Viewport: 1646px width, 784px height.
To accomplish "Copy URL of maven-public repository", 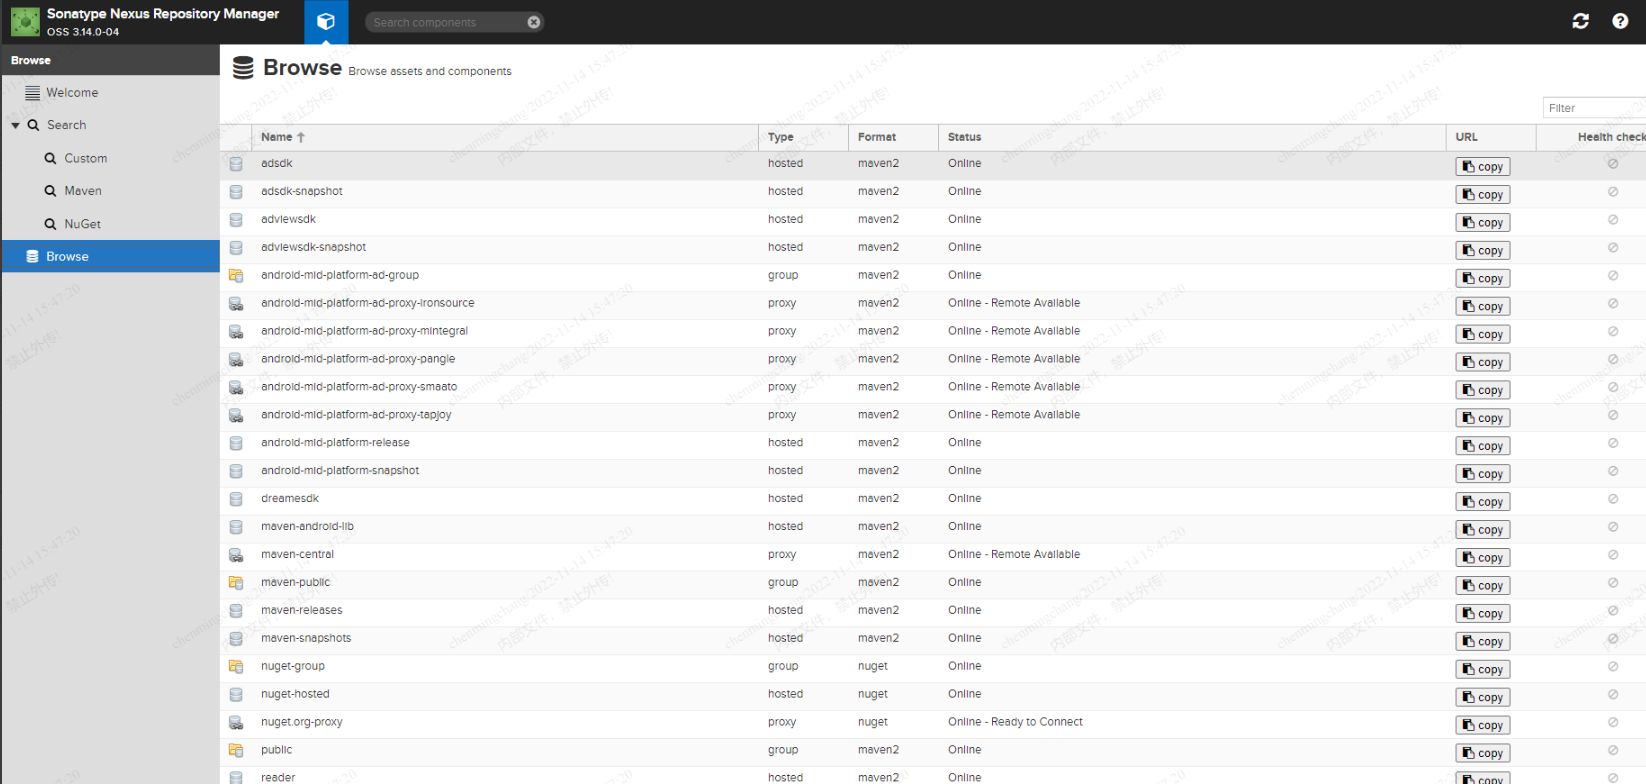I will [1482, 586].
